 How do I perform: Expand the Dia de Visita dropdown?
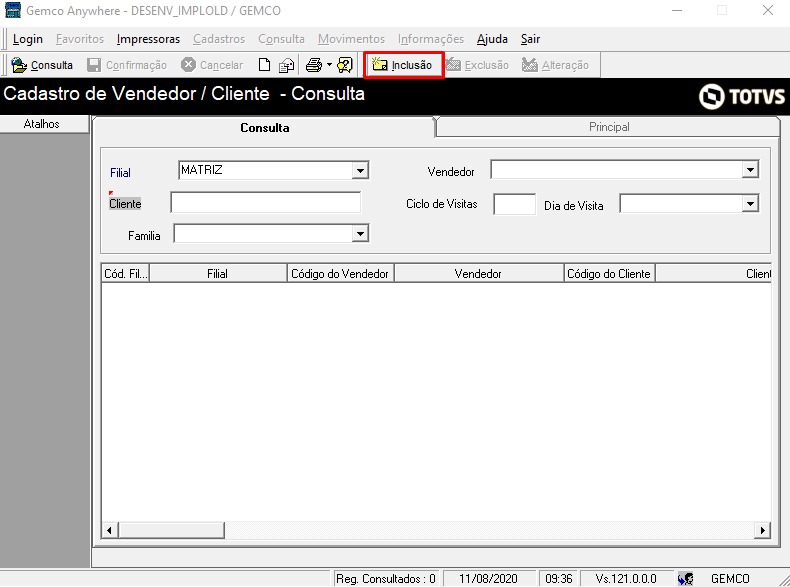point(750,204)
